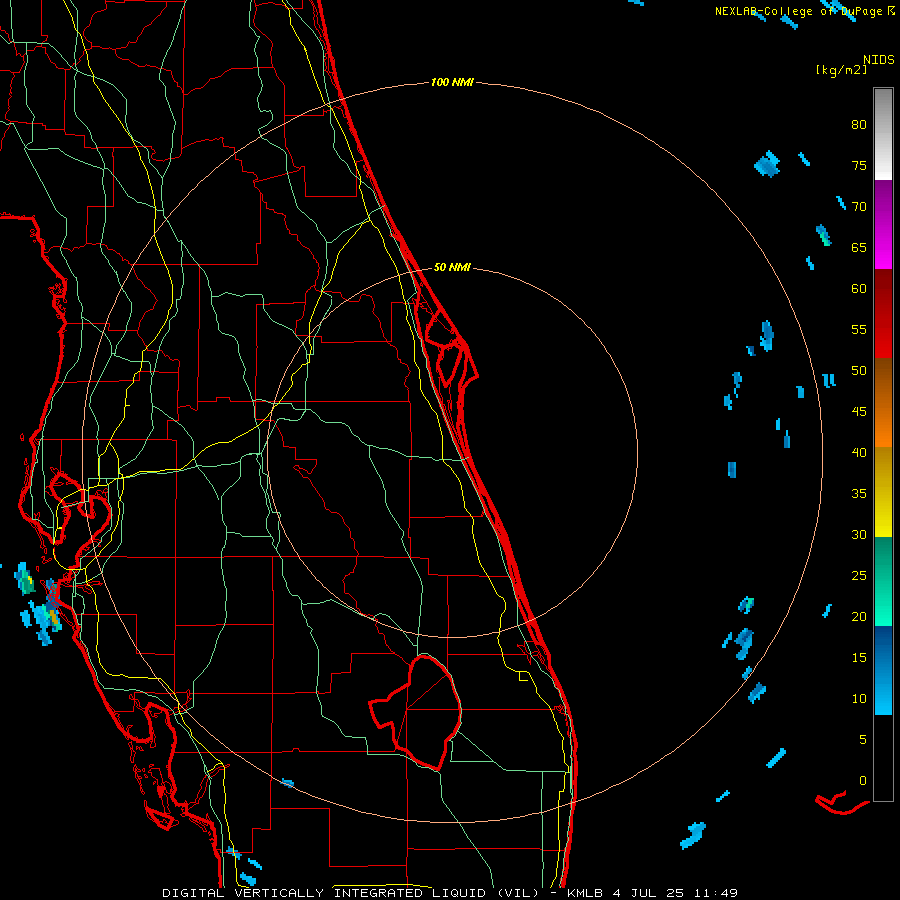Click the yellow segment of the color bar
This screenshot has height=900, width=900.
click(x=883, y=492)
